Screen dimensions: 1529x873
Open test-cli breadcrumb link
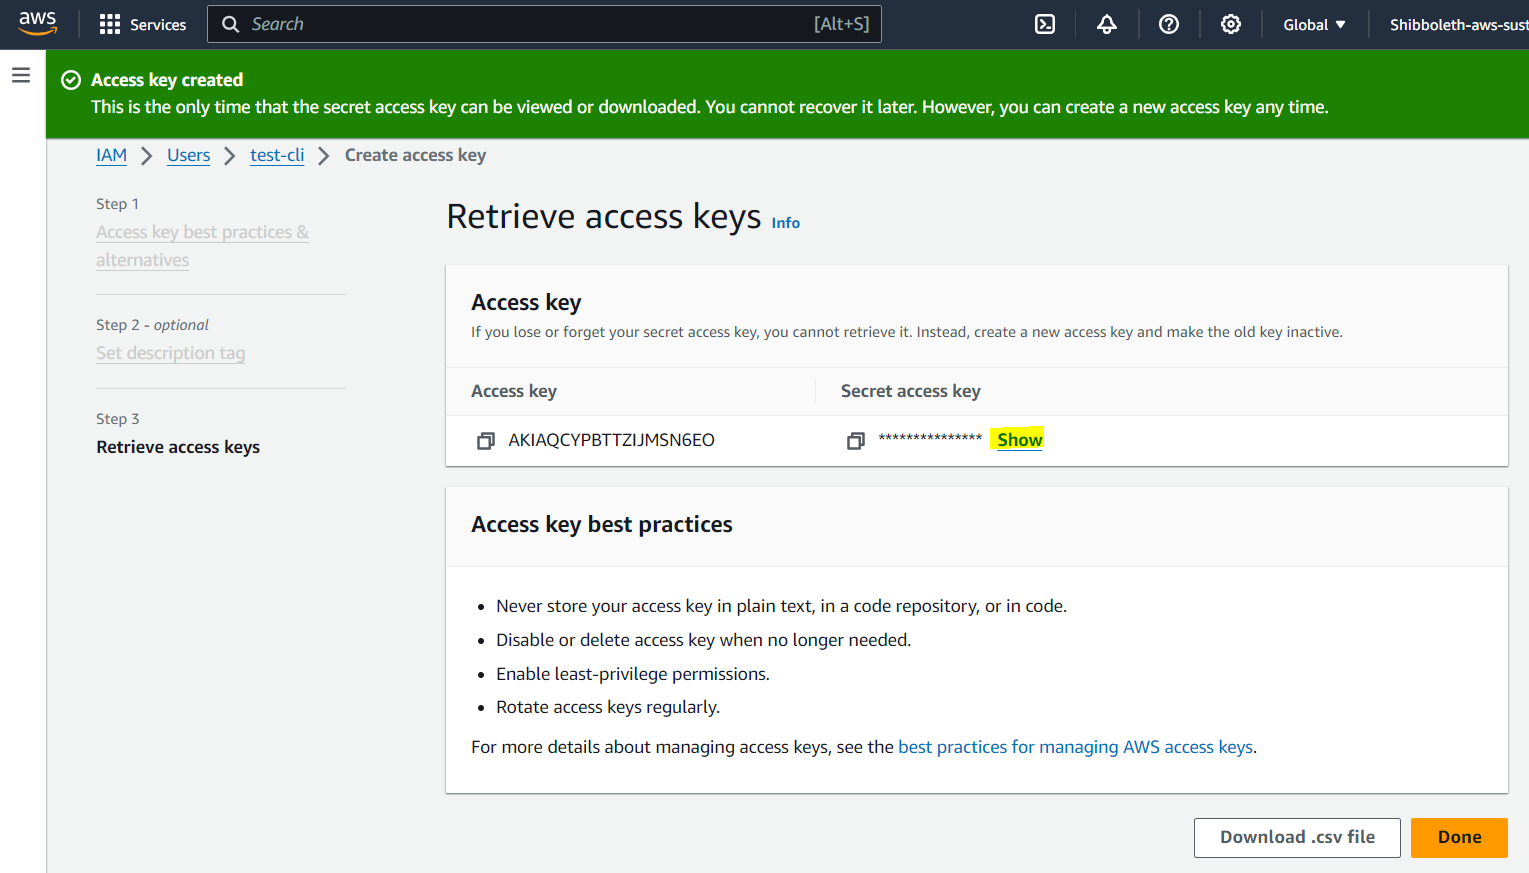277,155
